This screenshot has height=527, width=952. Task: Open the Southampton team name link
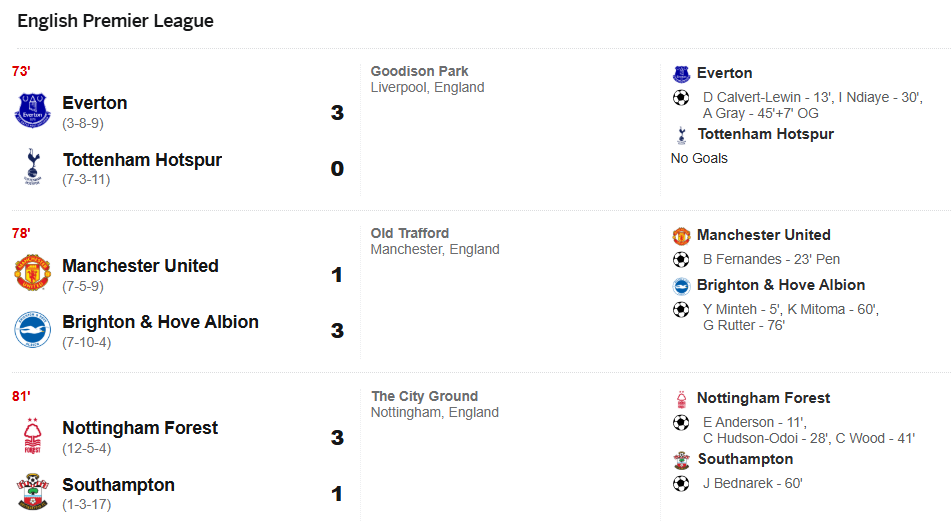[118, 485]
